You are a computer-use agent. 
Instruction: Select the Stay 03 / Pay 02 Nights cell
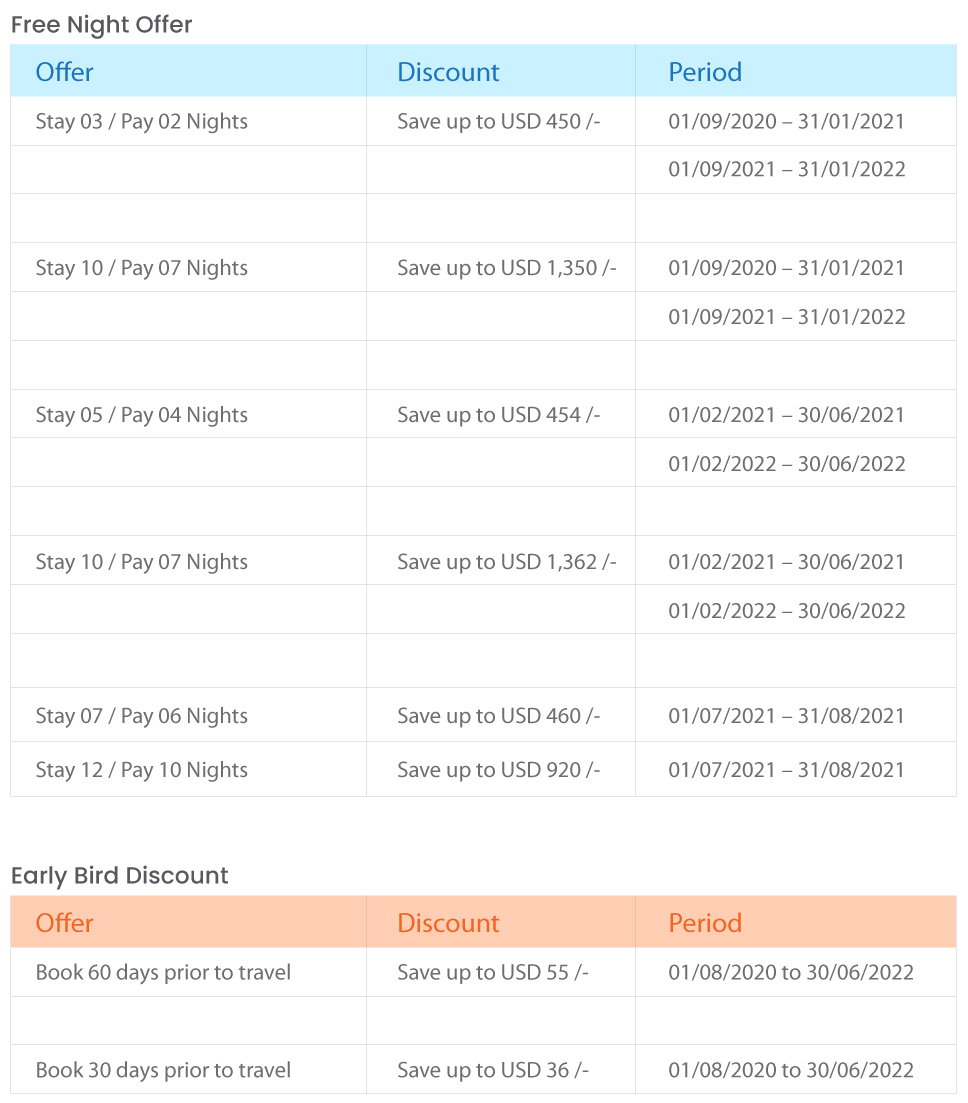pos(189,121)
